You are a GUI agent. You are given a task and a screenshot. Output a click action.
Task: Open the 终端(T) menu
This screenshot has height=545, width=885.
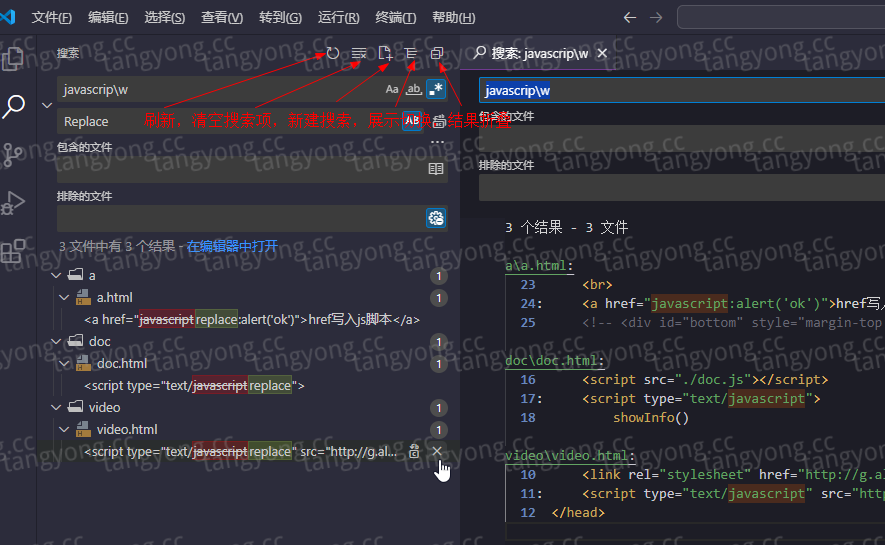[396, 17]
